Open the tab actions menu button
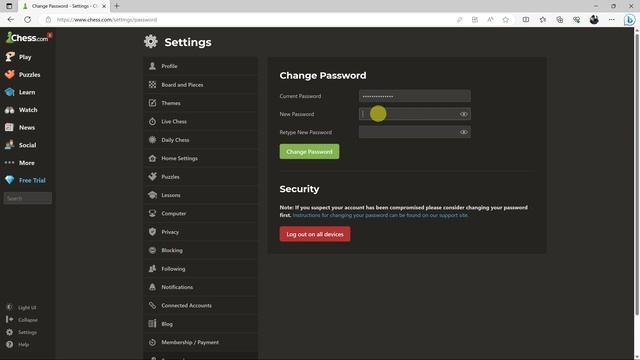Viewport: 640px width, 360px height. [9, 6]
